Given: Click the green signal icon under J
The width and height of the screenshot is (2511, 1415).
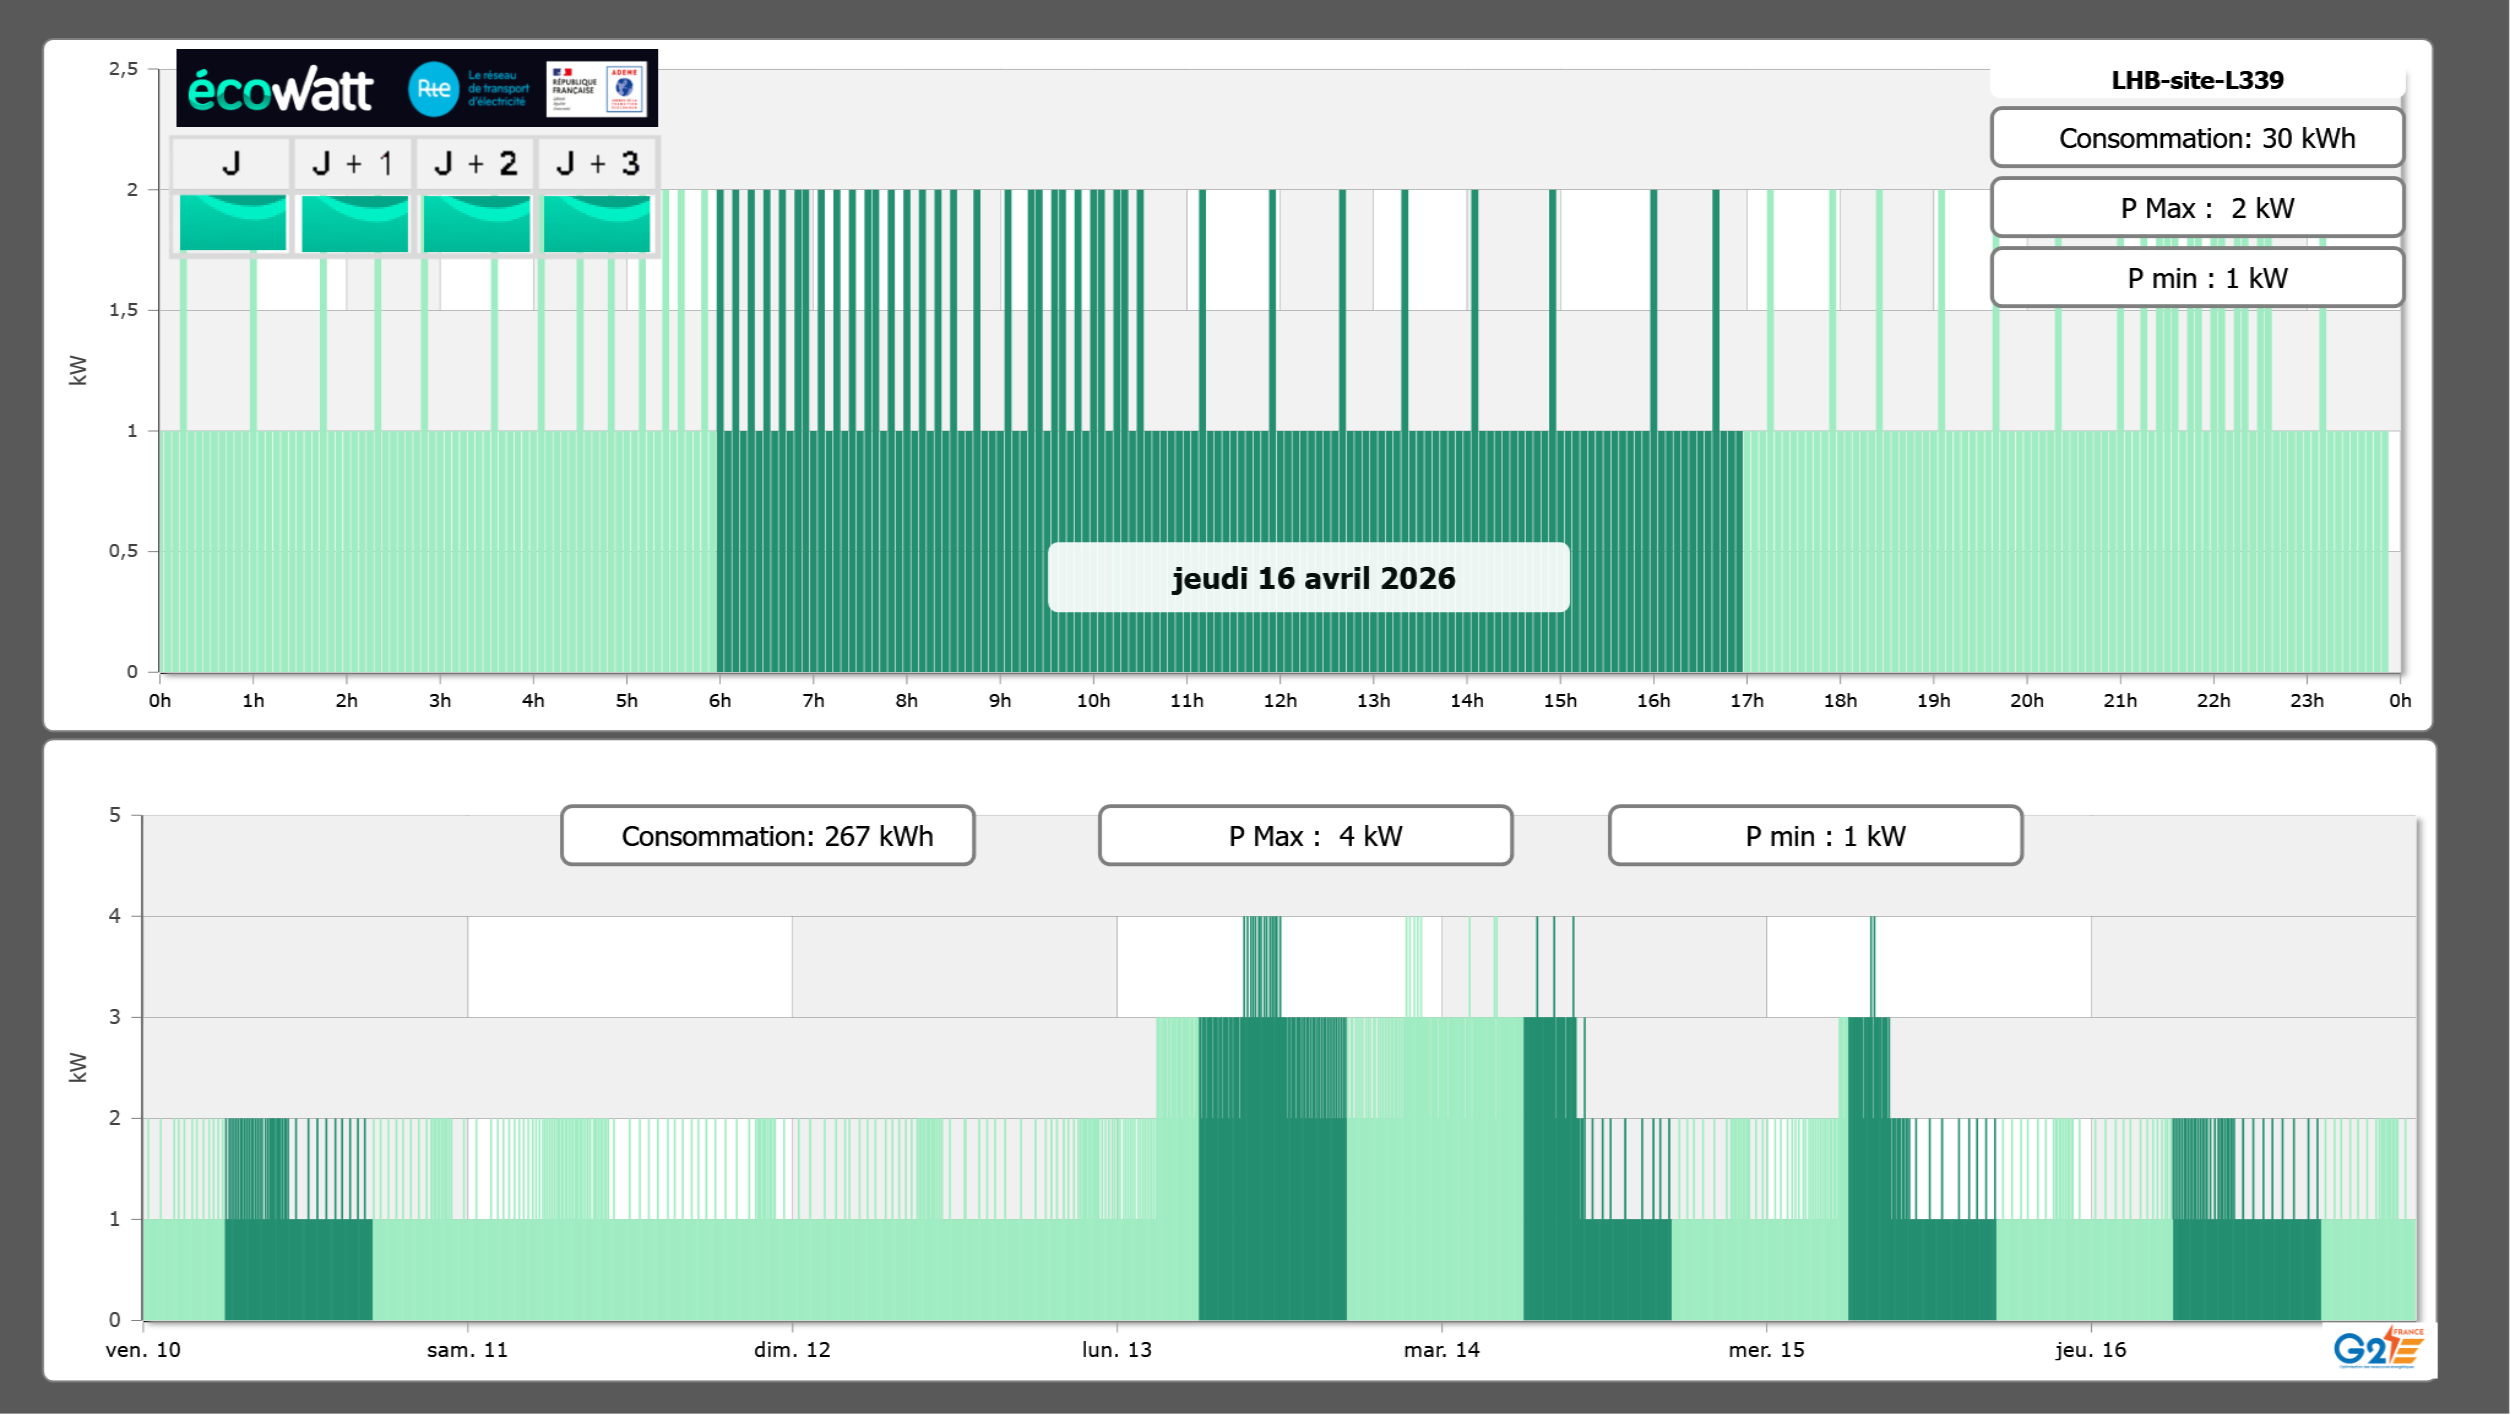Looking at the screenshot, I should (232, 223).
